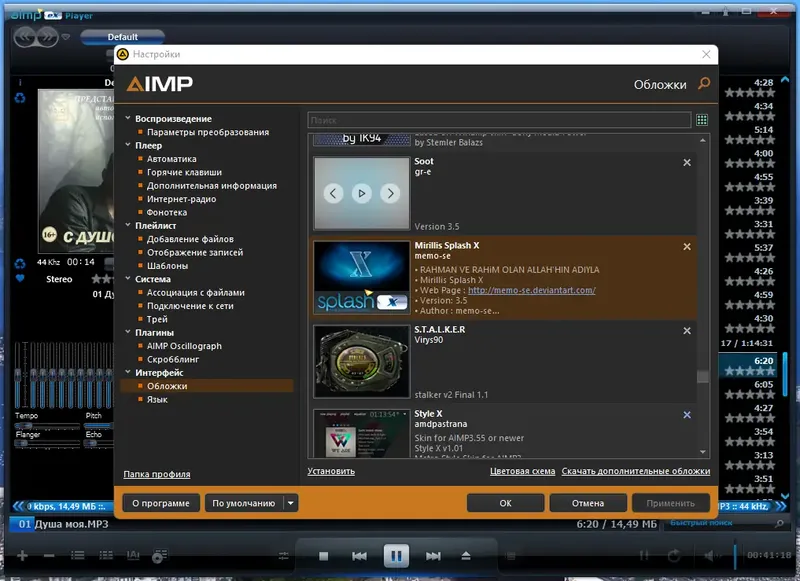
Task: Click the О программе button
Action: click(x=161, y=503)
